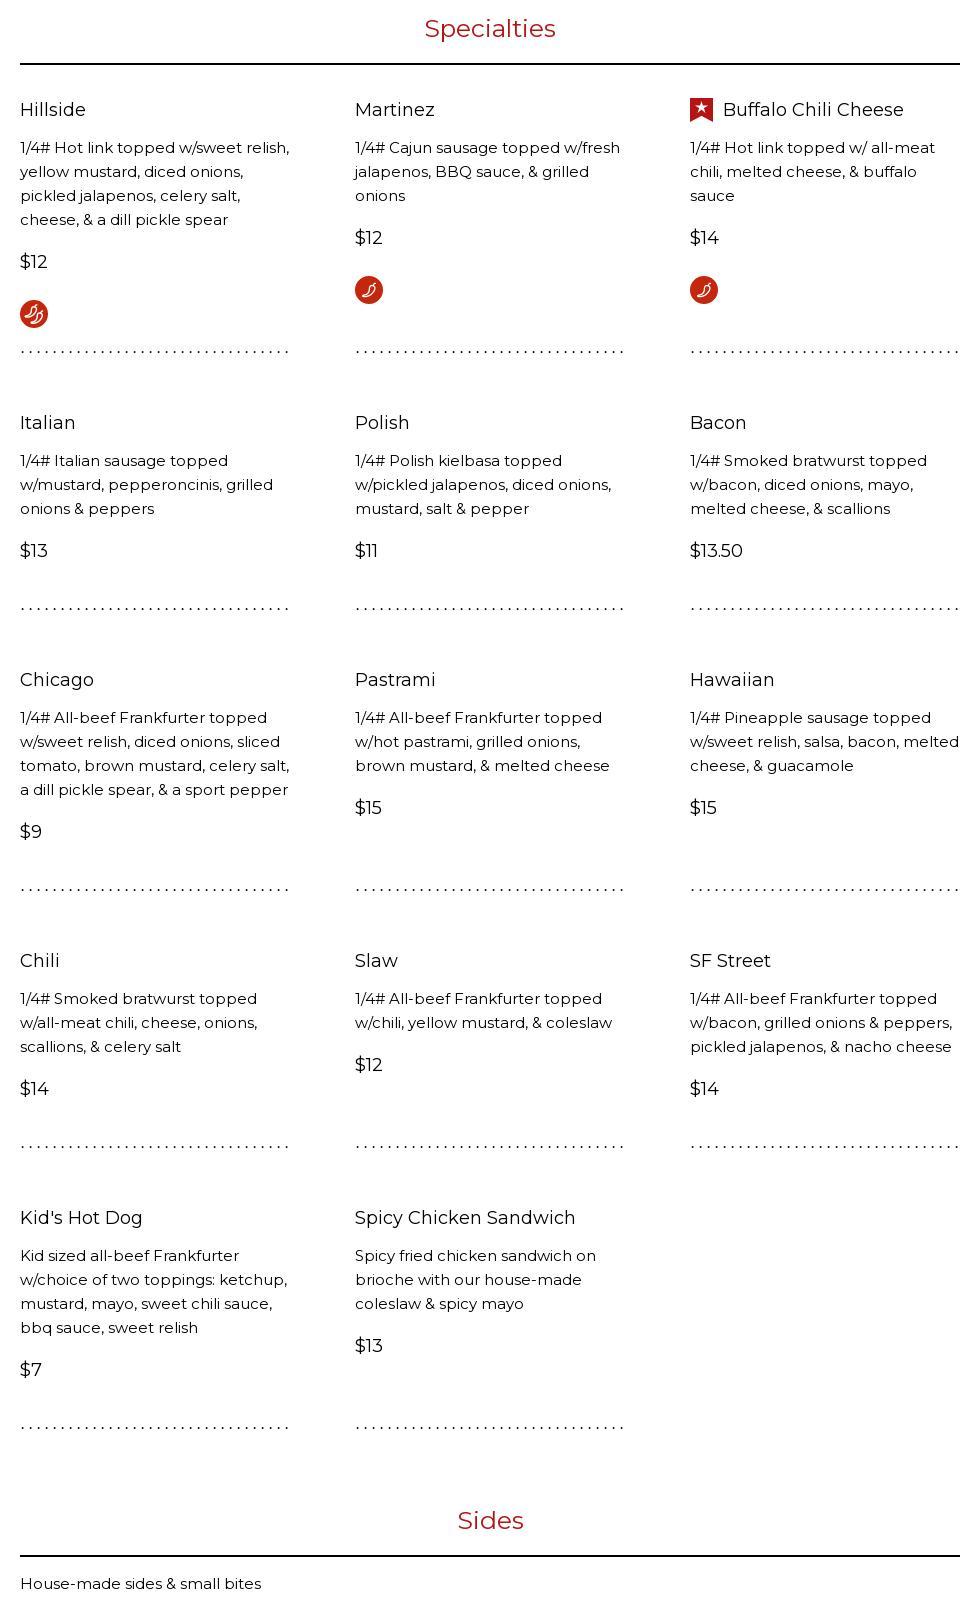Viewport: 965px width, 1603px height.
Task: Click the double chili pepper icon under Hillside
Action: [34, 314]
